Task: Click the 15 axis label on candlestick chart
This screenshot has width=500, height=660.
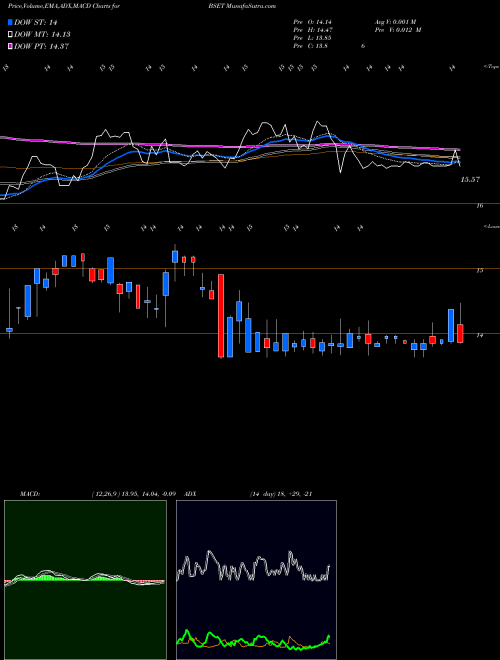Action: [x=479, y=270]
